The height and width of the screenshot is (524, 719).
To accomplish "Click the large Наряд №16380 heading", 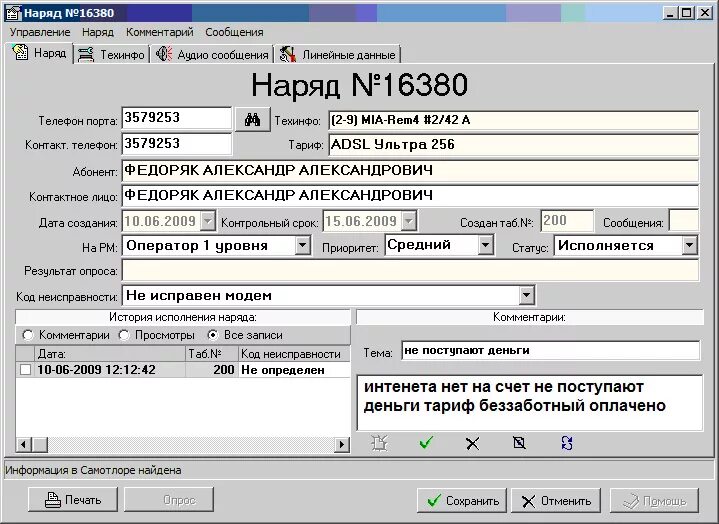I will point(360,85).
